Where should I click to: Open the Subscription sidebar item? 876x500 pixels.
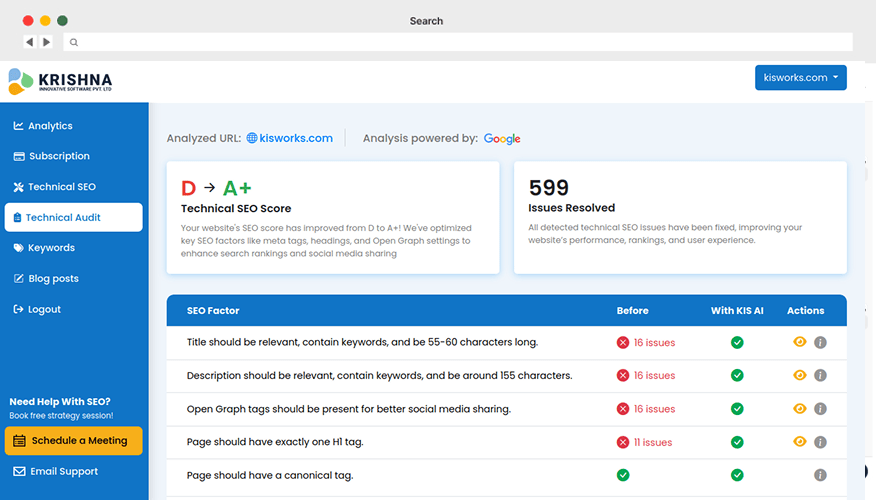51,156
